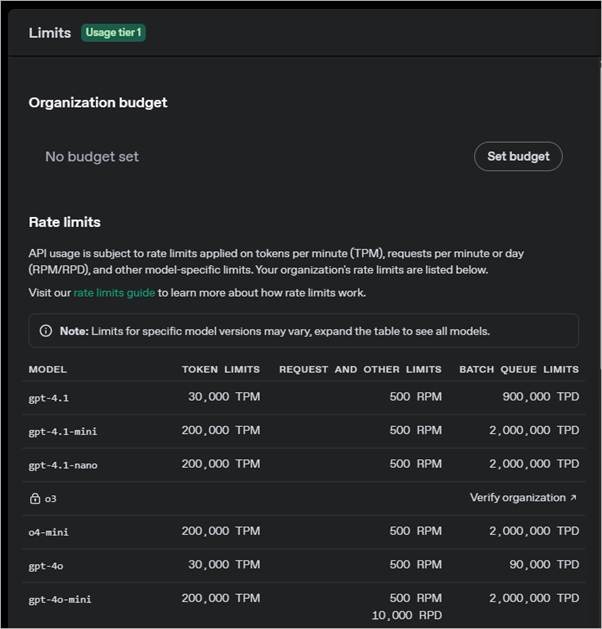The height and width of the screenshot is (629, 602).
Task: Click the Usage tier 1 badge
Action: coord(114,32)
